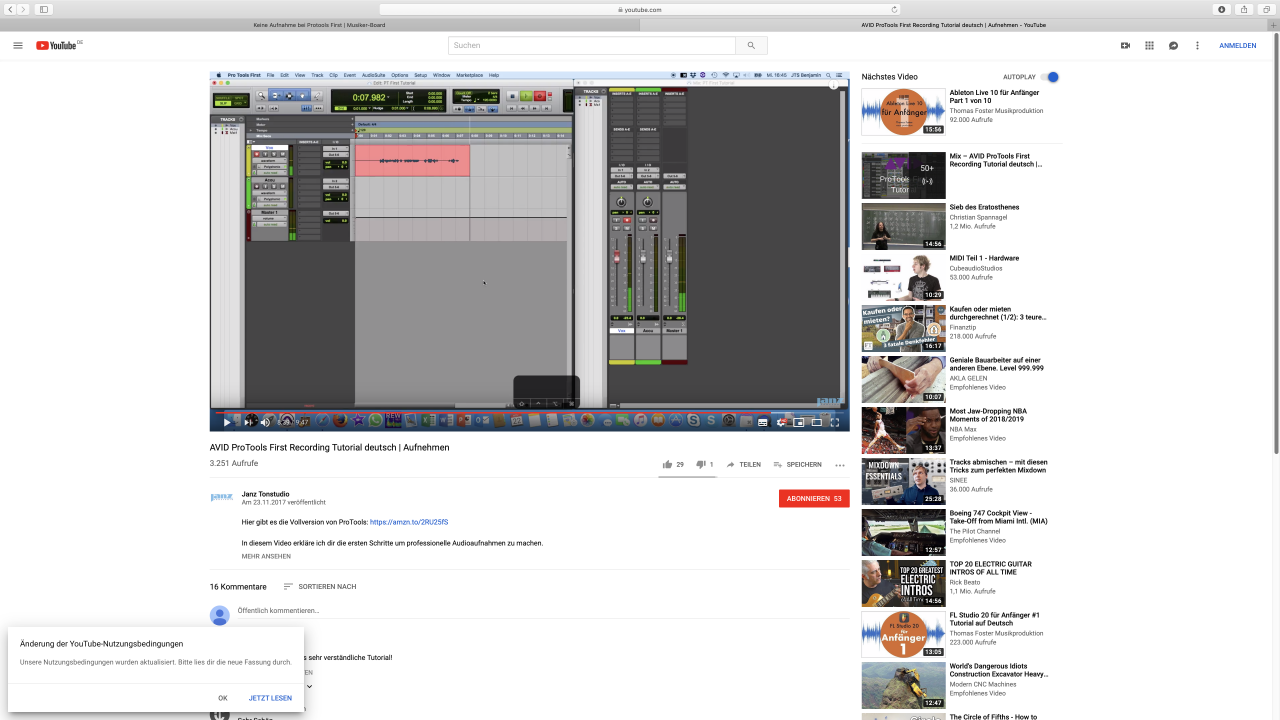Click Jetzt lesen in terms dialog

(x=270, y=698)
